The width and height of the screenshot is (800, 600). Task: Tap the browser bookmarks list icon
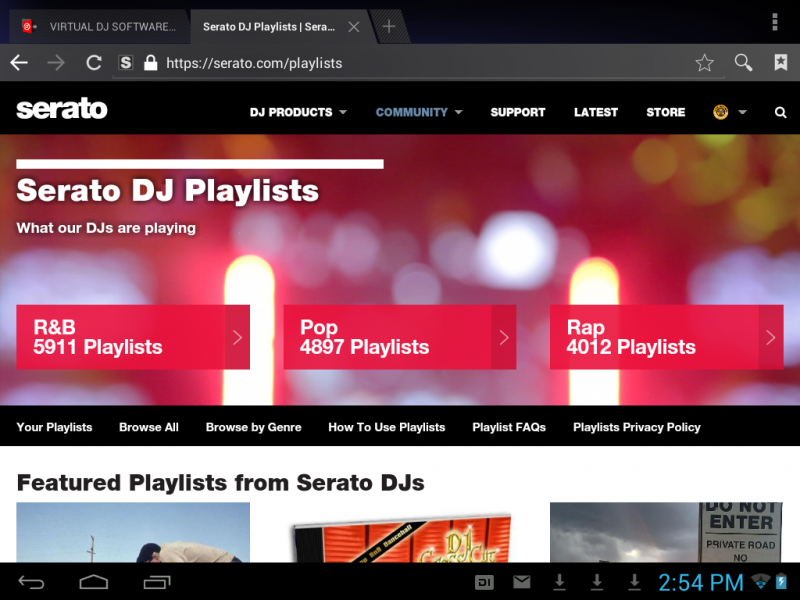(780, 63)
